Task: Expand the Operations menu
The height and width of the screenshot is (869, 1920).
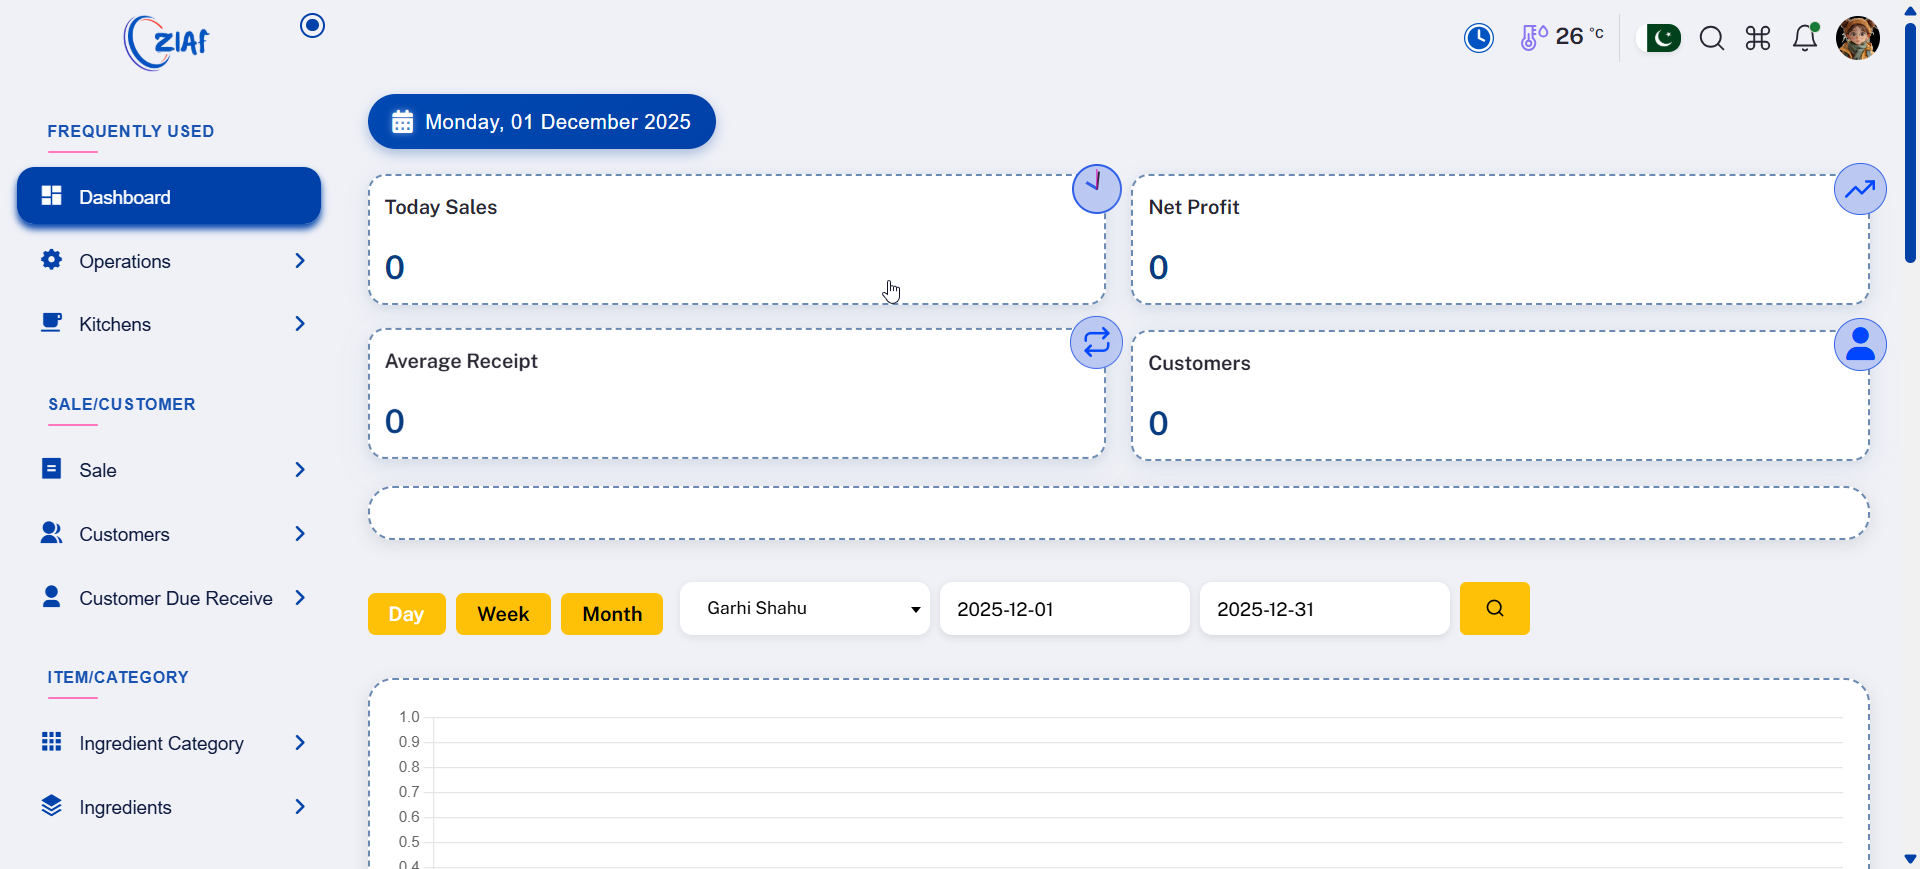Action: tap(170, 261)
